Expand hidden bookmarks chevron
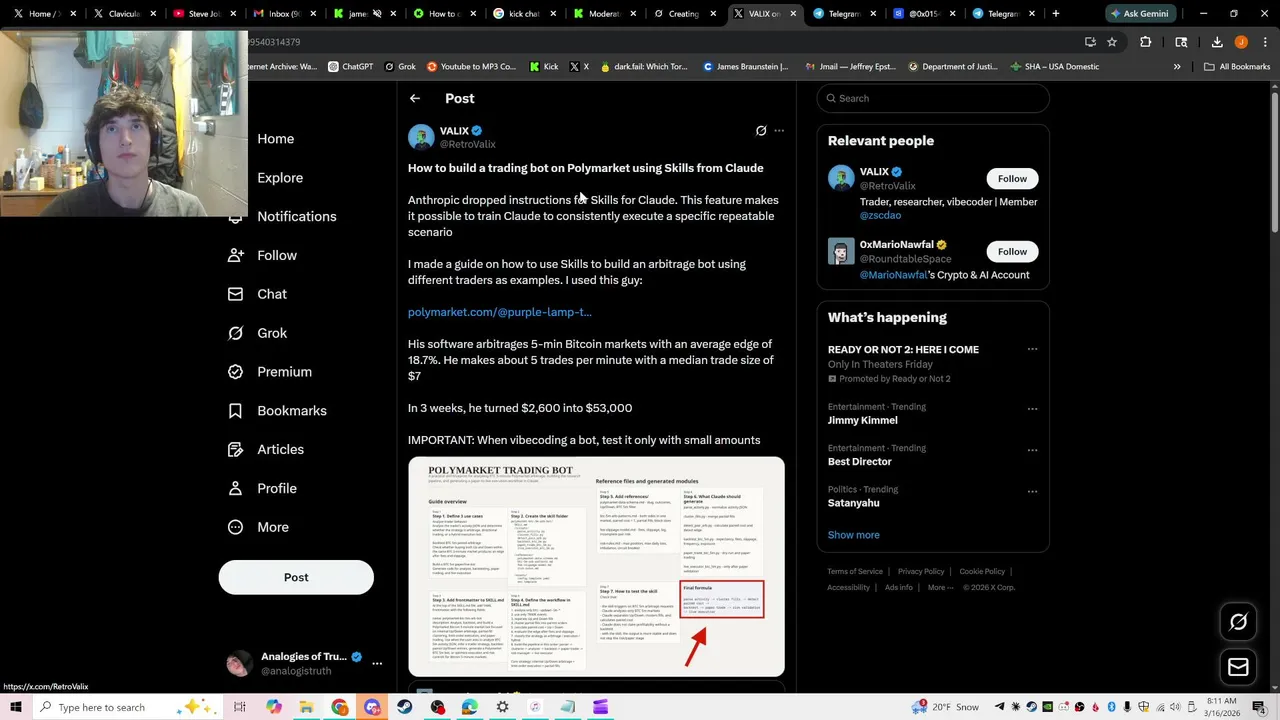Viewport: 1280px width, 720px height. [x=1177, y=67]
